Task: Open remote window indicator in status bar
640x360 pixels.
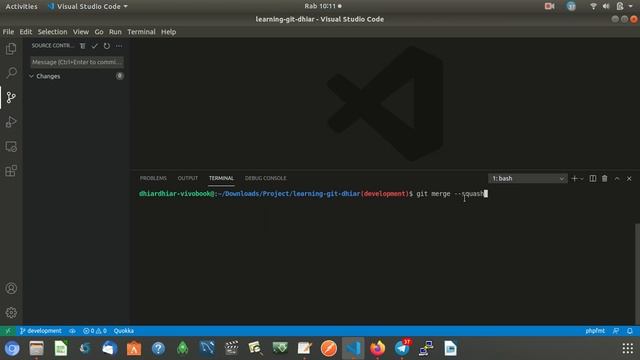Action: [x=8, y=331]
